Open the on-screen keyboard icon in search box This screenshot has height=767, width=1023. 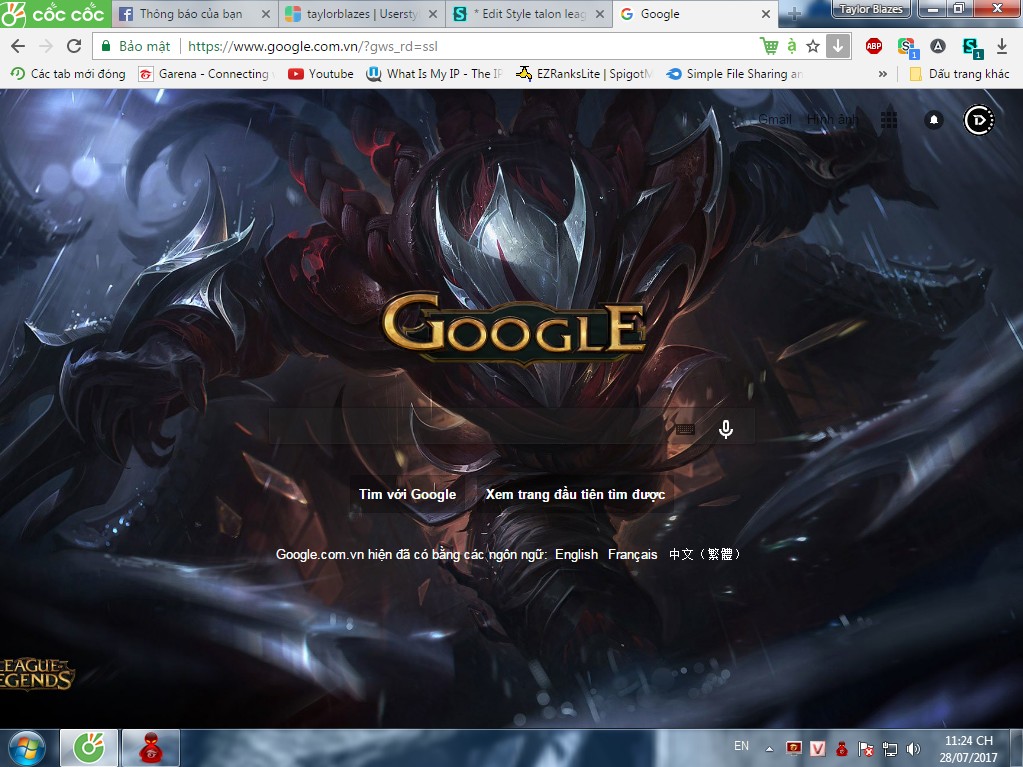point(685,429)
